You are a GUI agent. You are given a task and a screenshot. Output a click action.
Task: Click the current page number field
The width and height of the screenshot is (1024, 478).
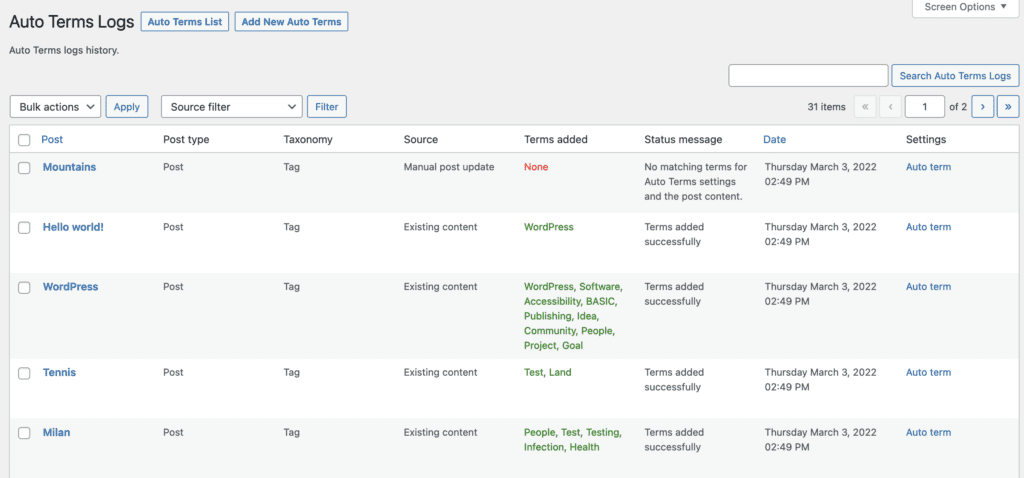pyautogui.click(x=925, y=106)
